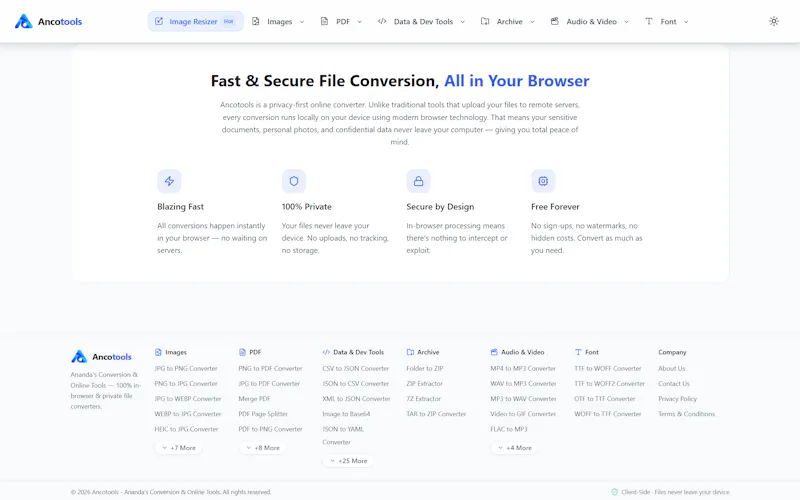Open the Image Resizer tool
The width and height of the screenshot is (800, 500).
click(x=195, y=21)
